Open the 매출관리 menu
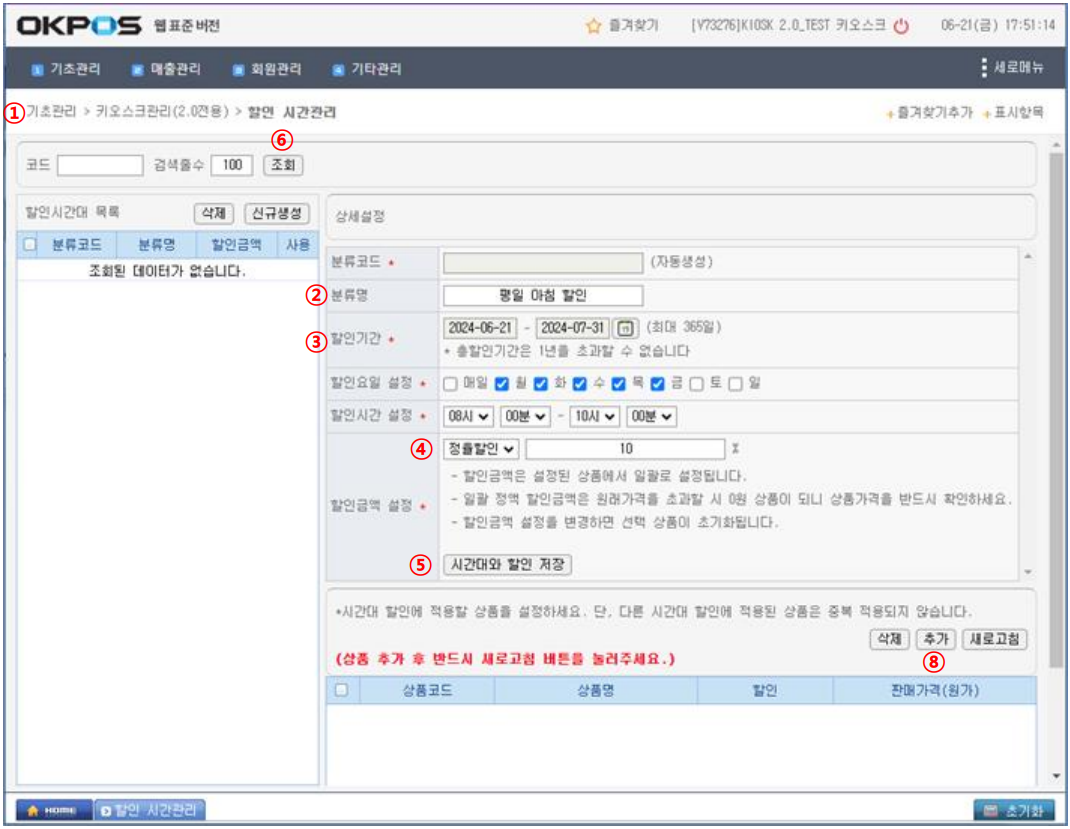 coord(166,69)
